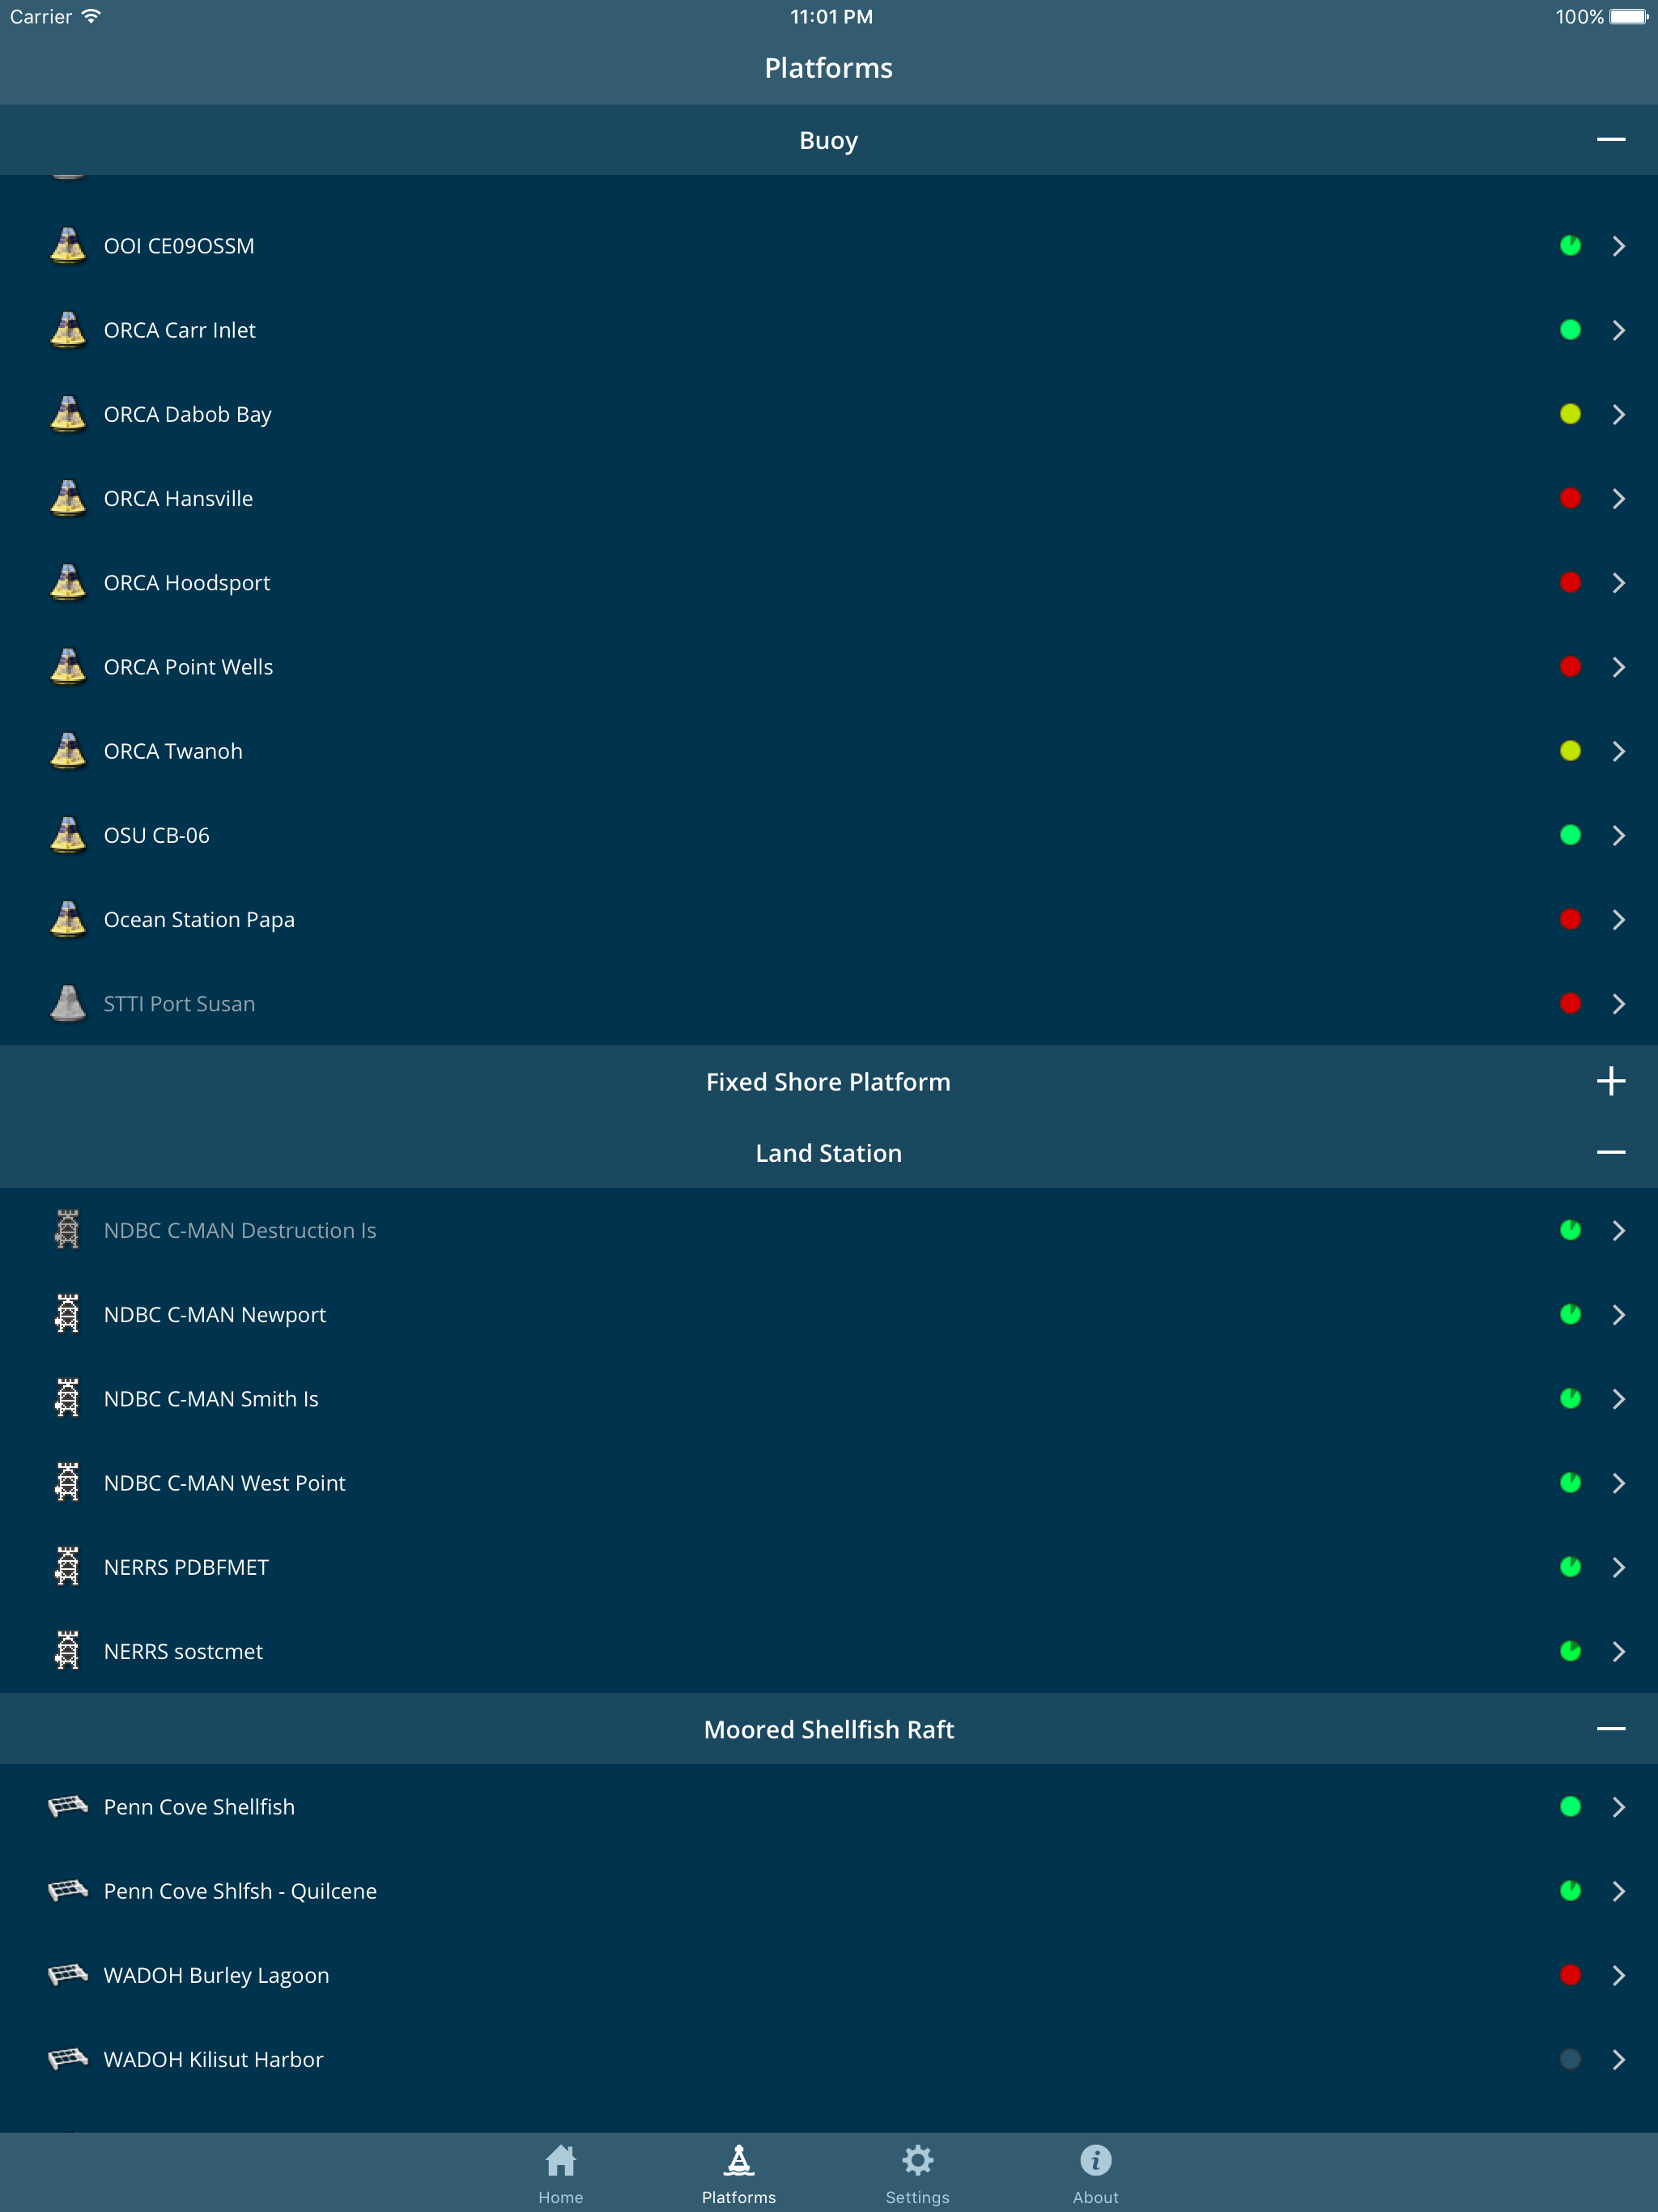Click the About info icon in tab bar
1658x2212 pixels.
pos(1095,2160)
